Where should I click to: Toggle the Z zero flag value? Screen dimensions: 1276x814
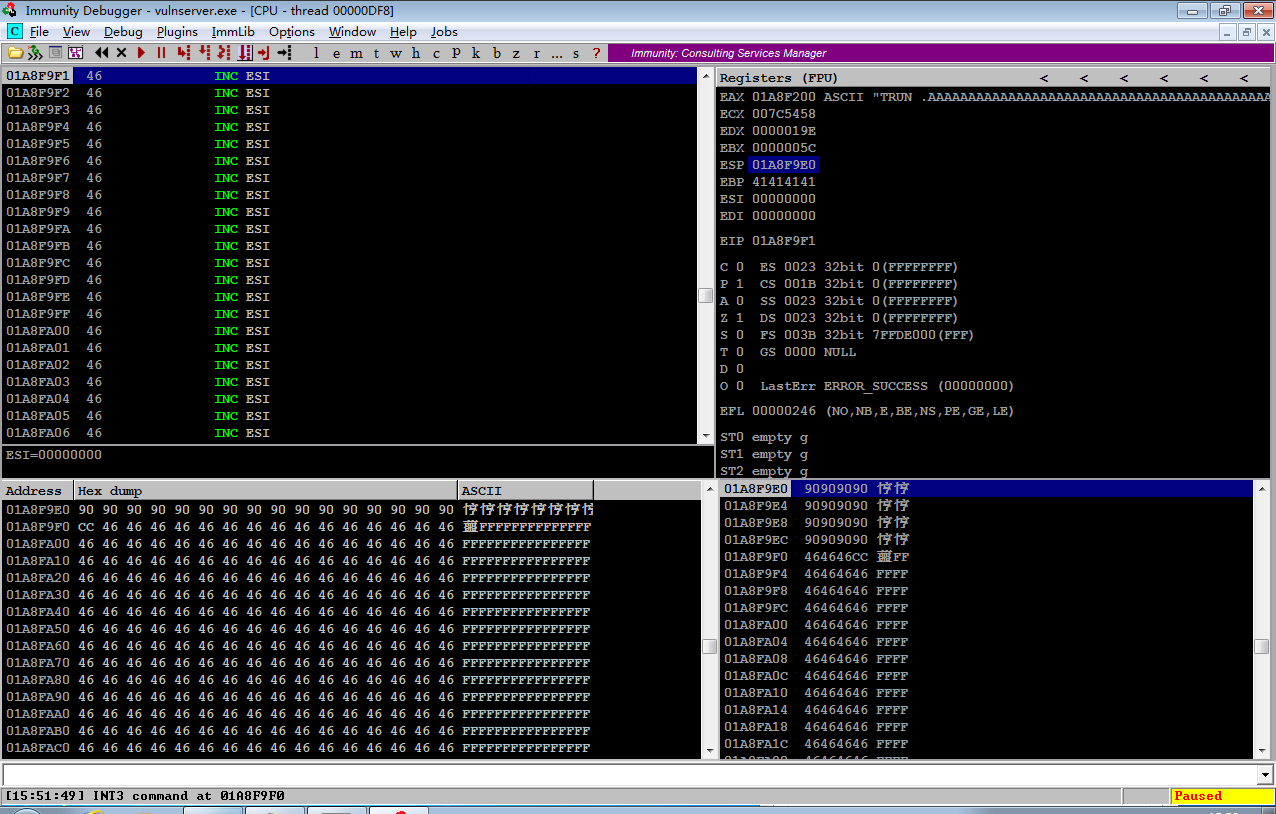[739, 318]
